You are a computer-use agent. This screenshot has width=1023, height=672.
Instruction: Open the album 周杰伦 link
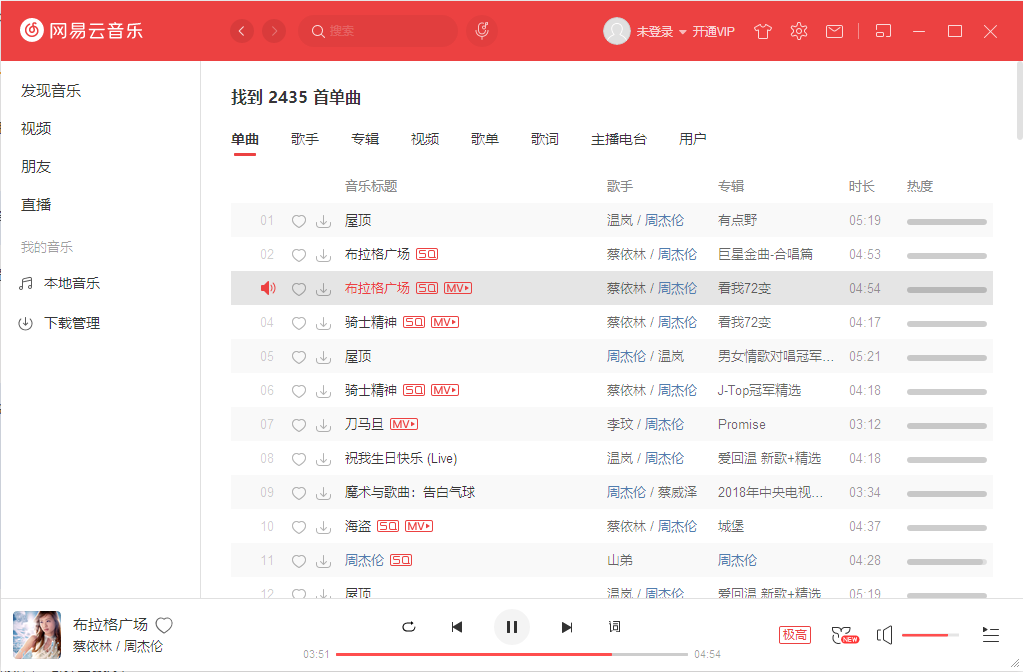coord(737,560)
